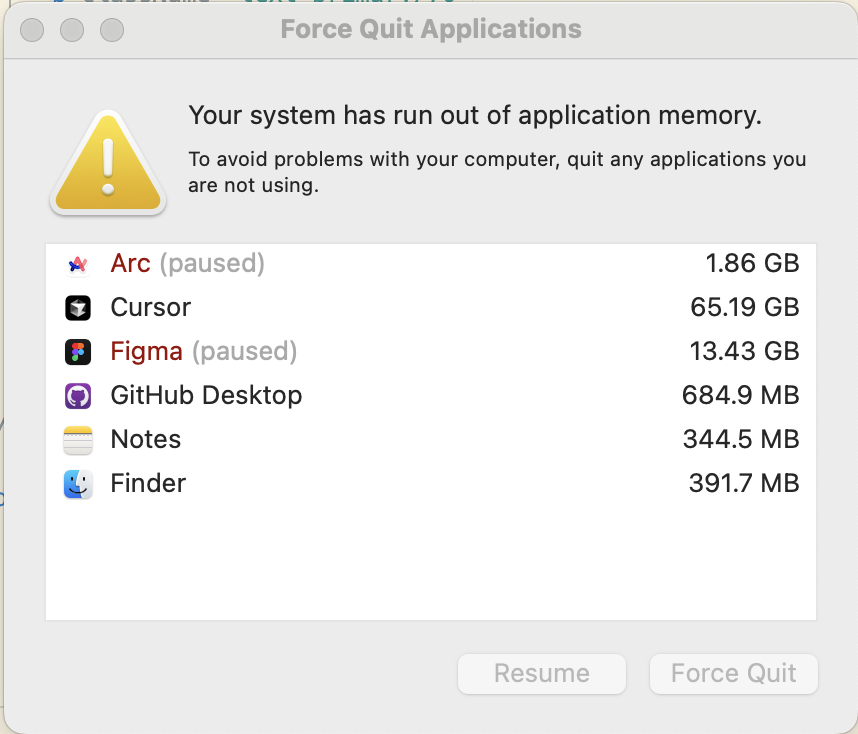The height and width of the screenshot is (734, 858).
Task: Click the Figma app icon
Action: (78, 352)
